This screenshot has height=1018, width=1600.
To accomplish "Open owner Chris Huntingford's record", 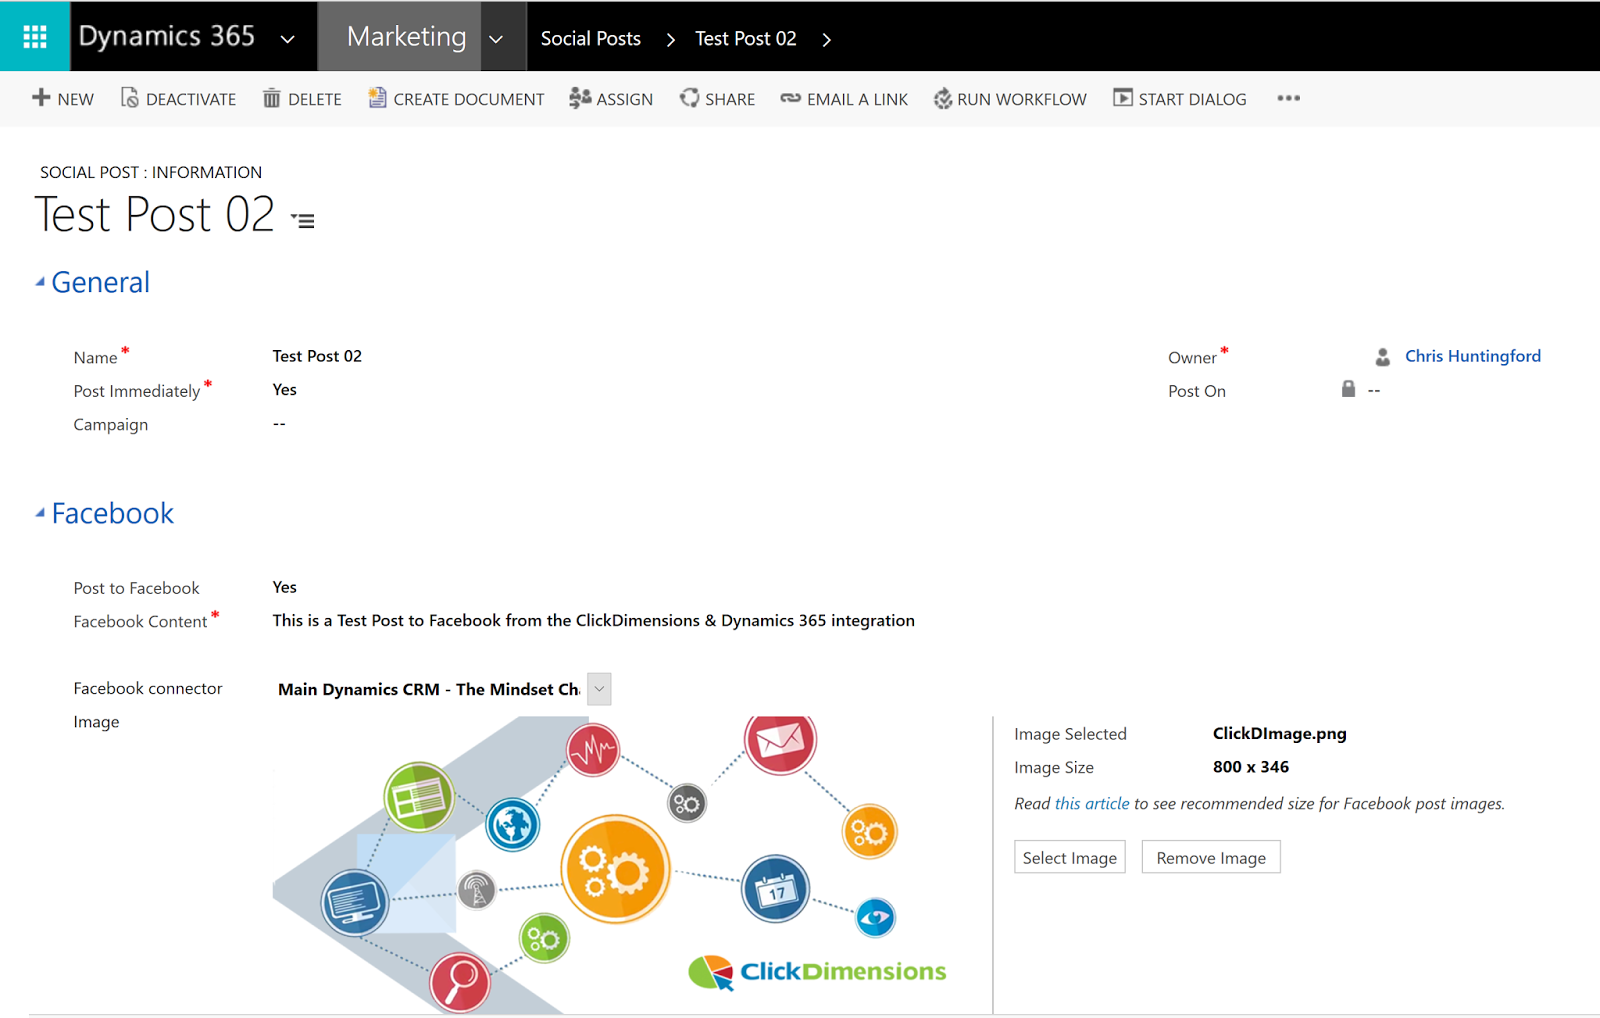I will point(1473,356).
